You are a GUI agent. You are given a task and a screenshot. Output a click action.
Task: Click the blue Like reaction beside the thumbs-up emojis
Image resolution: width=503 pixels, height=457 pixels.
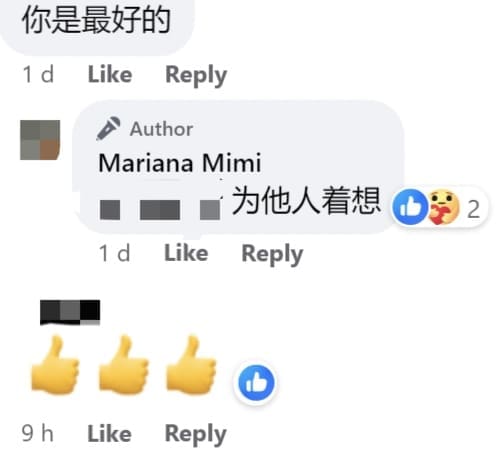click(x=256, y=383)
